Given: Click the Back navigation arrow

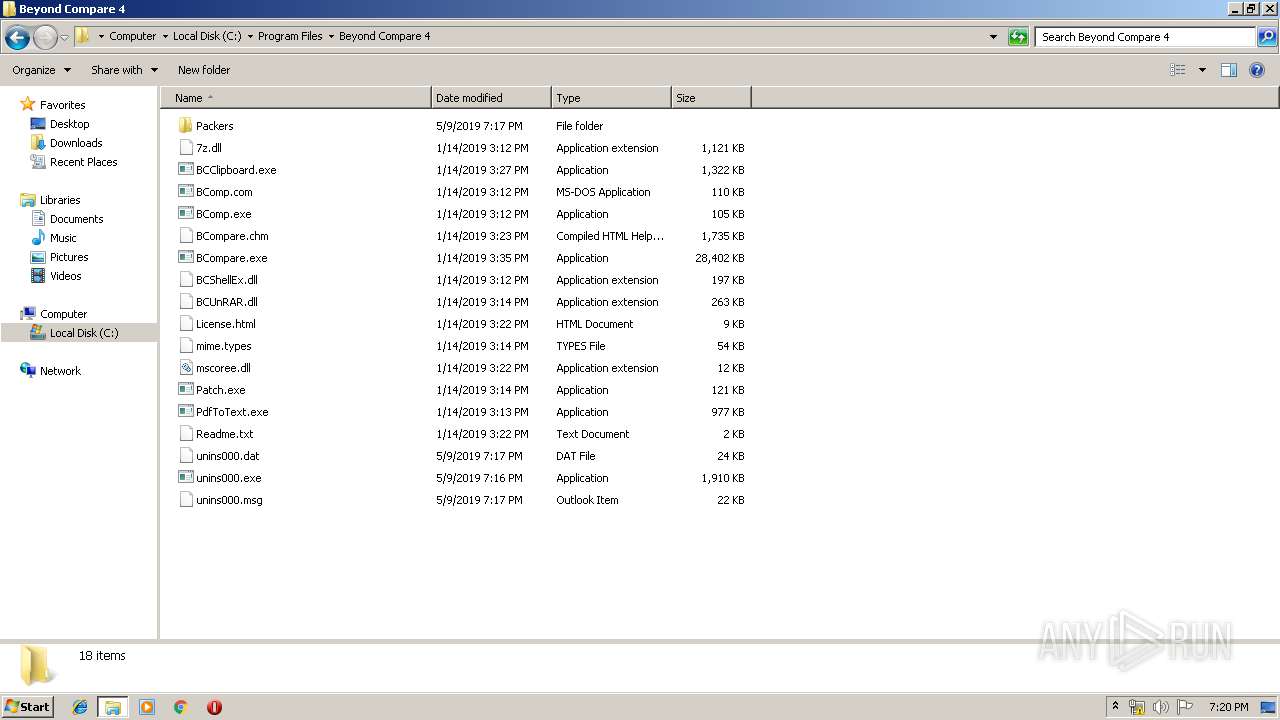Looking at the screenshot, I should (17, 38).
